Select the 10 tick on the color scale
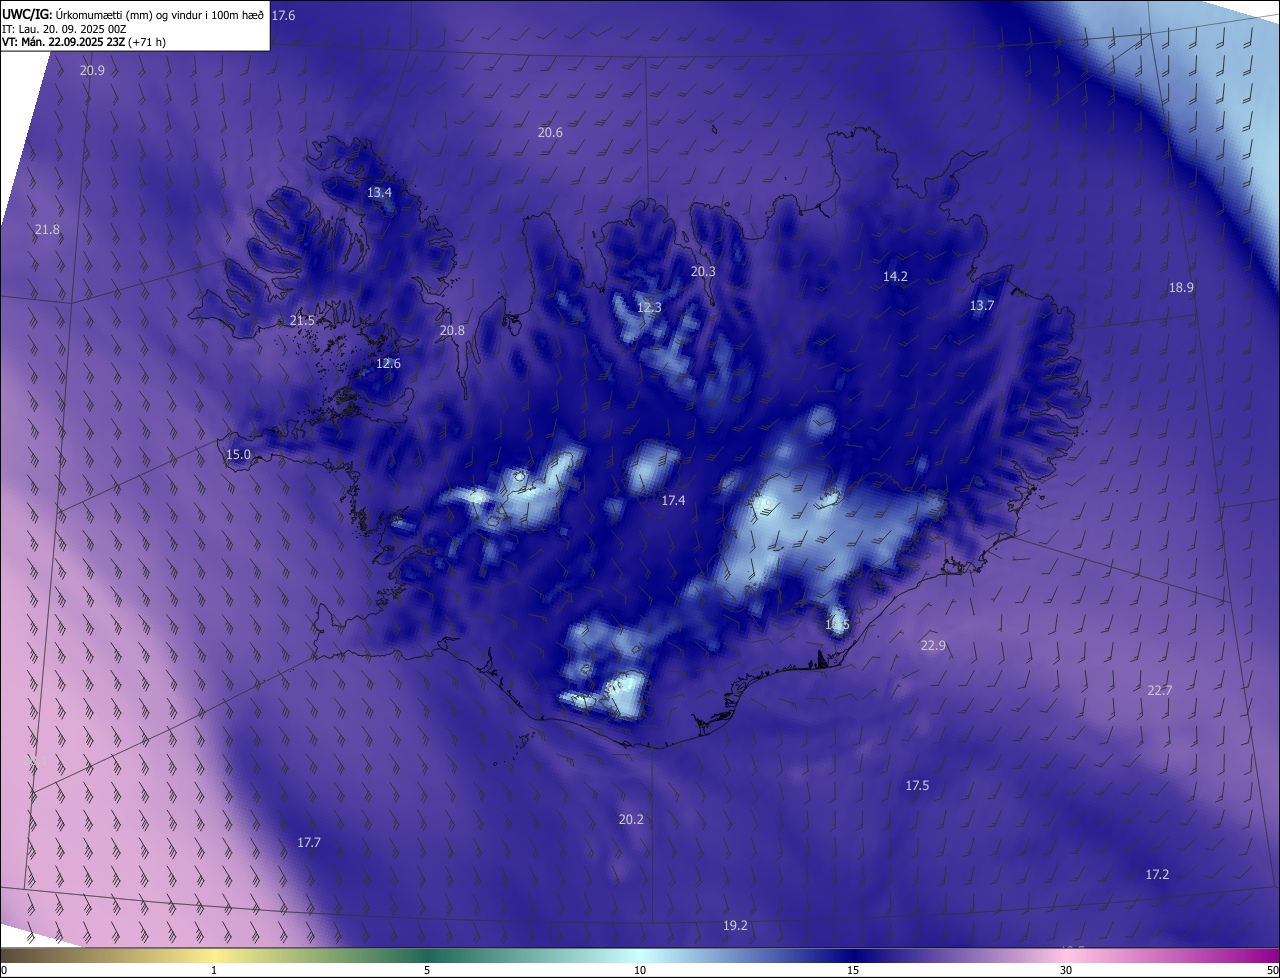The width and height of the screenshot is (1280, 978). pos(640,970)
